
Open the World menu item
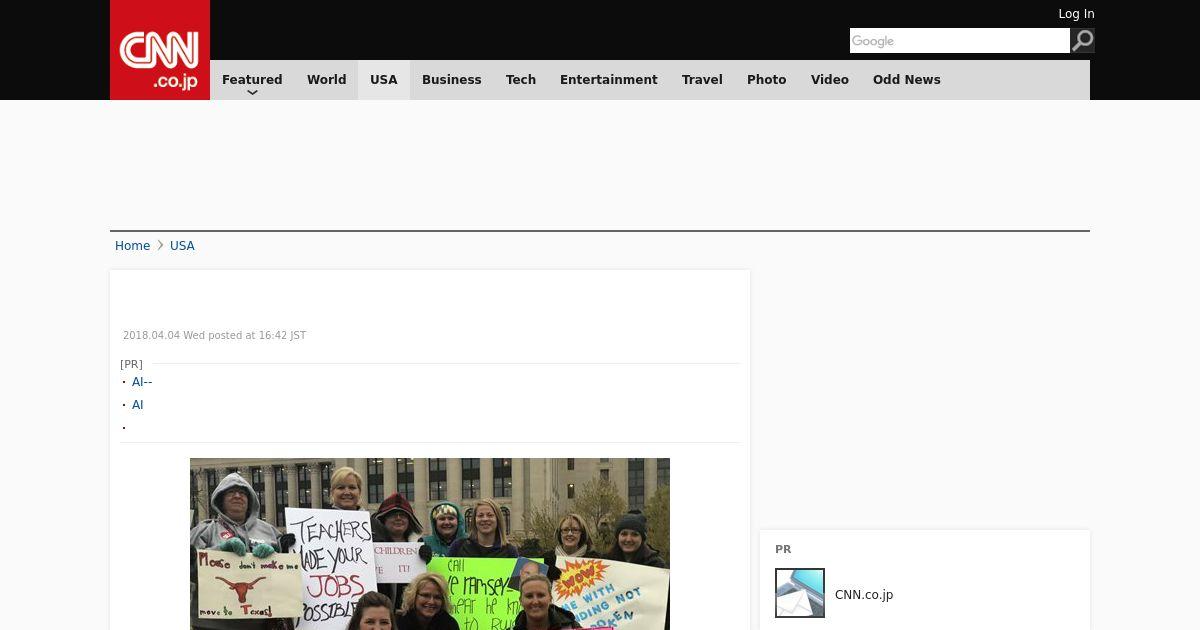coord(326,80)
